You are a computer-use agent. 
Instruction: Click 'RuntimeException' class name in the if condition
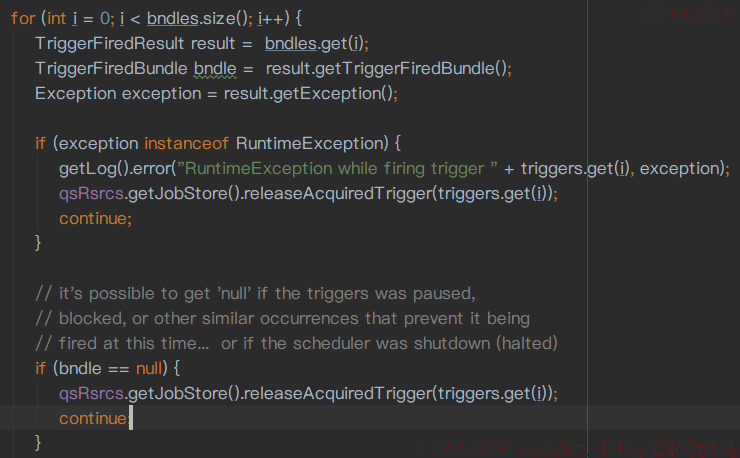(x=310, y=143)
